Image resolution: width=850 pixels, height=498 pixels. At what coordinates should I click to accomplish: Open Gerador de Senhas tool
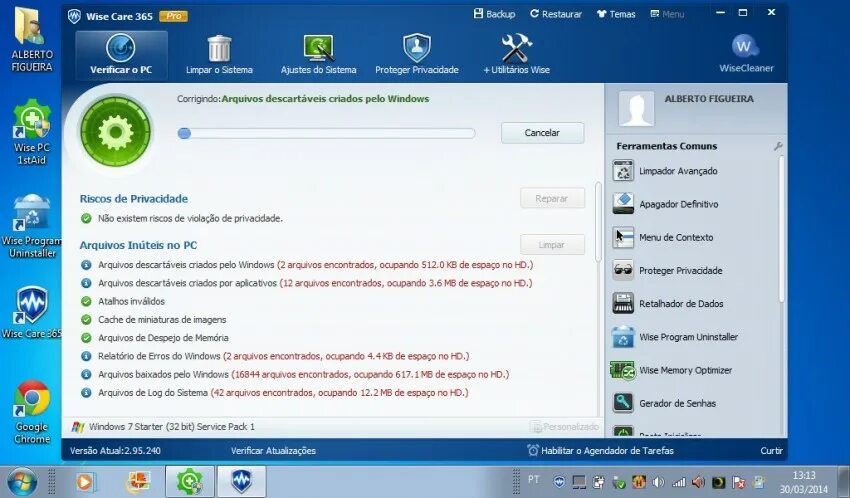coord(664,404)
